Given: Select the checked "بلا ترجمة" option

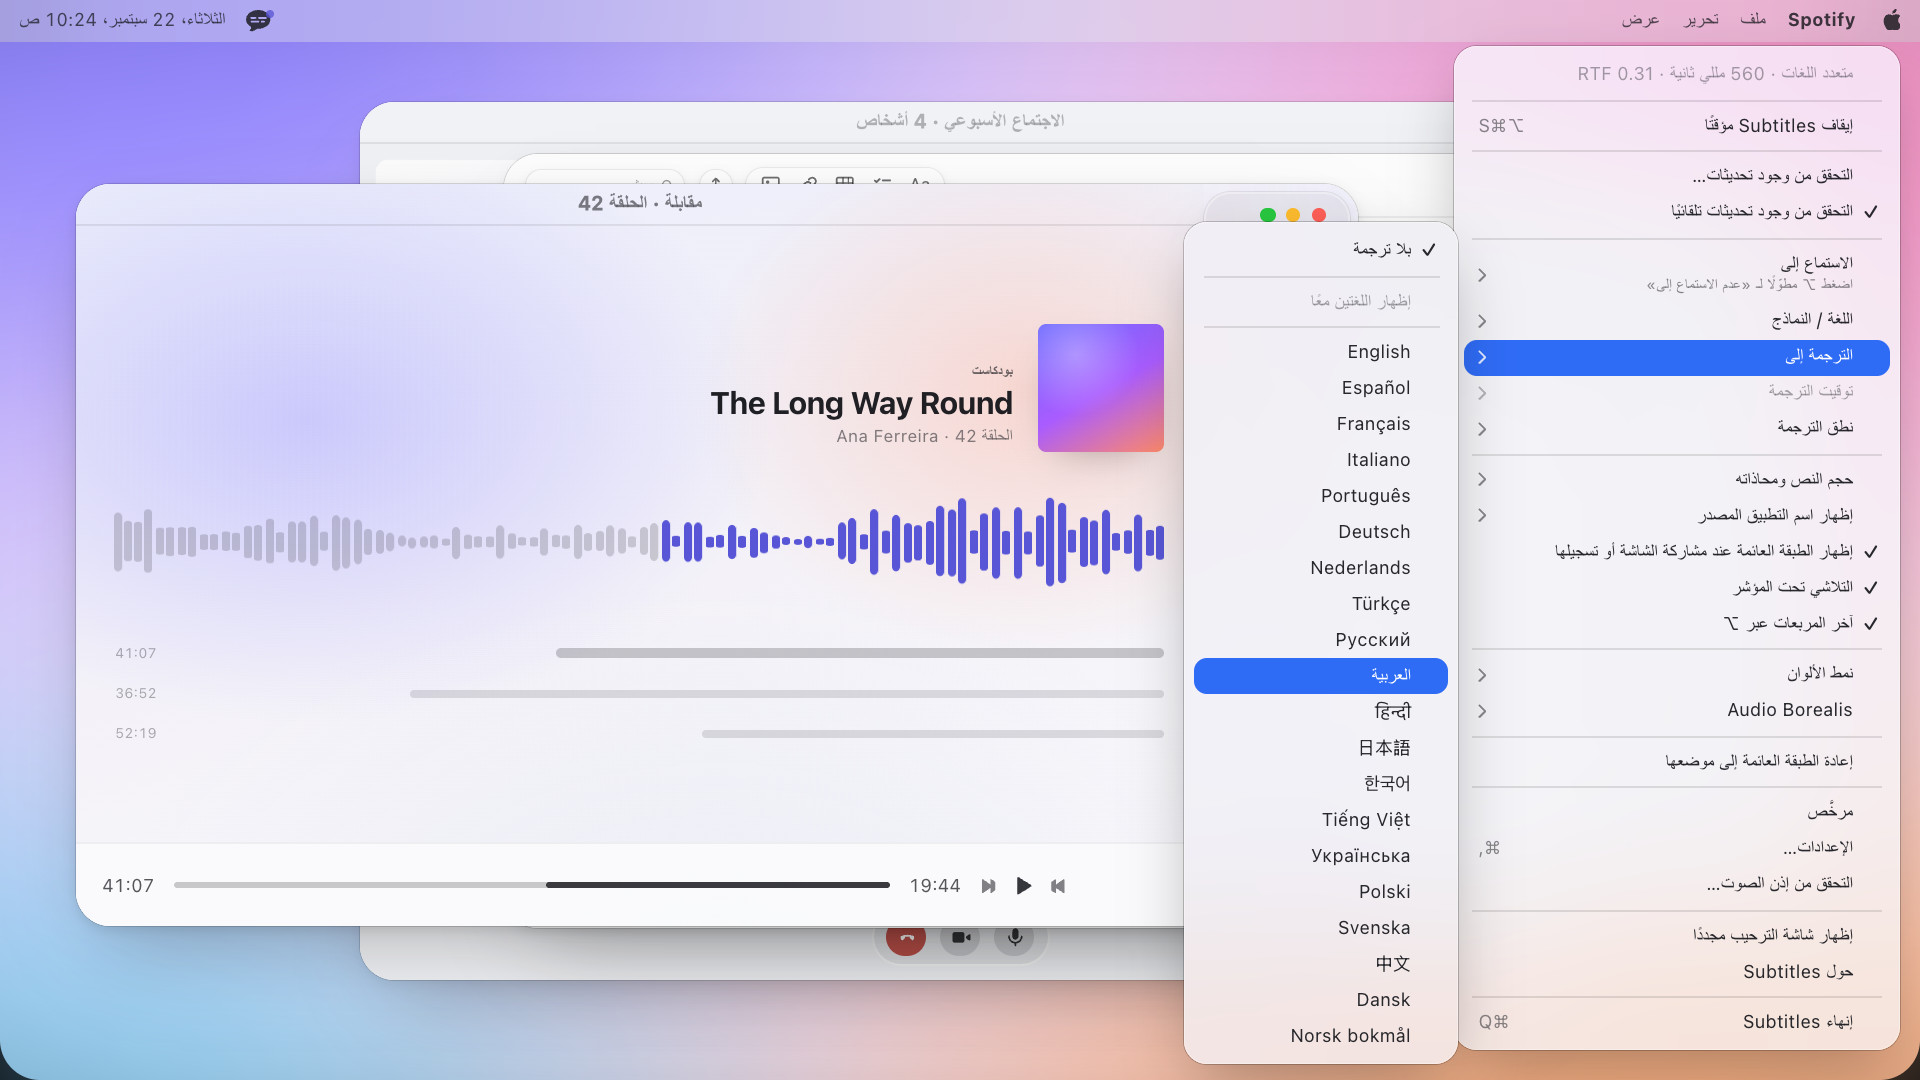Looking at the screenshot, I should (x=1321, y=250).
